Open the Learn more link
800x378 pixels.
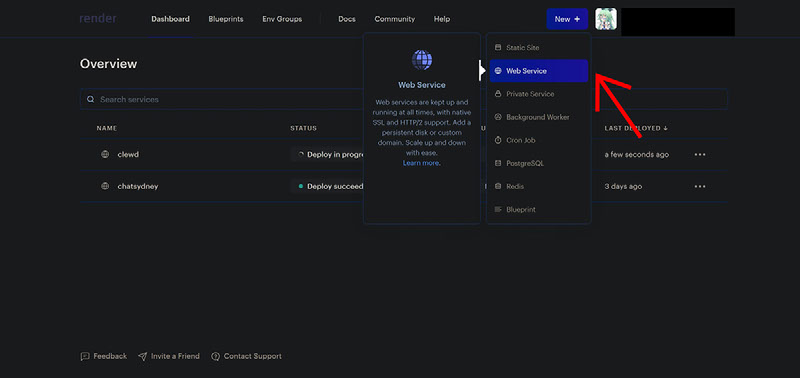421,163
